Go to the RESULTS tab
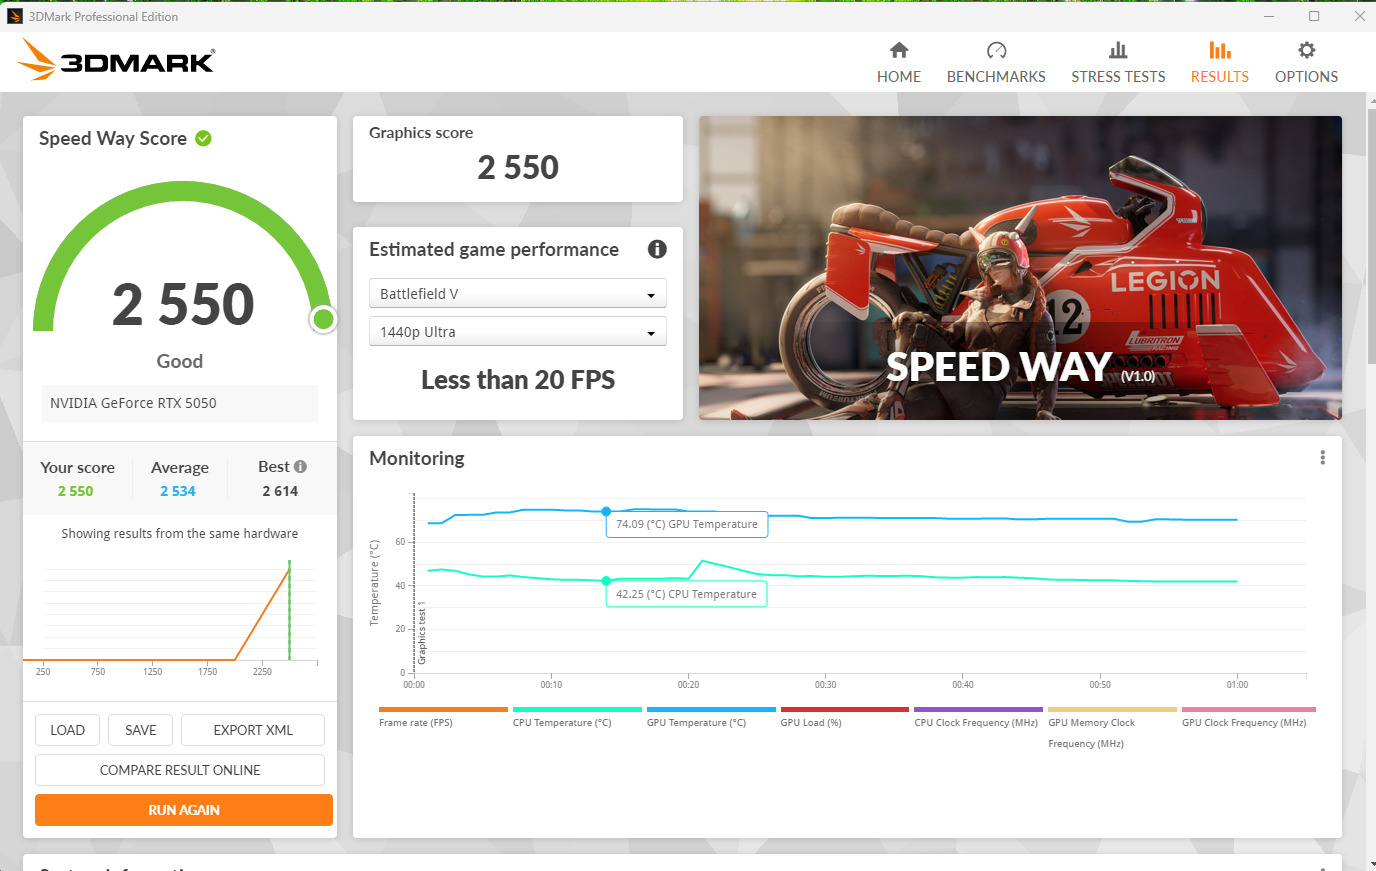This screenshot has height=871, width=1376. pos(1220,76)
